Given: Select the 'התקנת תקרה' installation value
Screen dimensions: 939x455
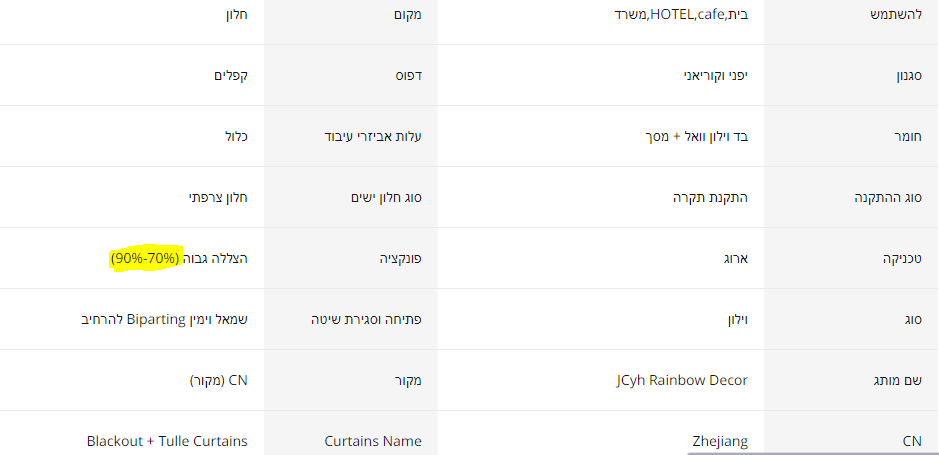Looking at the screenshot, I should (x=710, y=197).
